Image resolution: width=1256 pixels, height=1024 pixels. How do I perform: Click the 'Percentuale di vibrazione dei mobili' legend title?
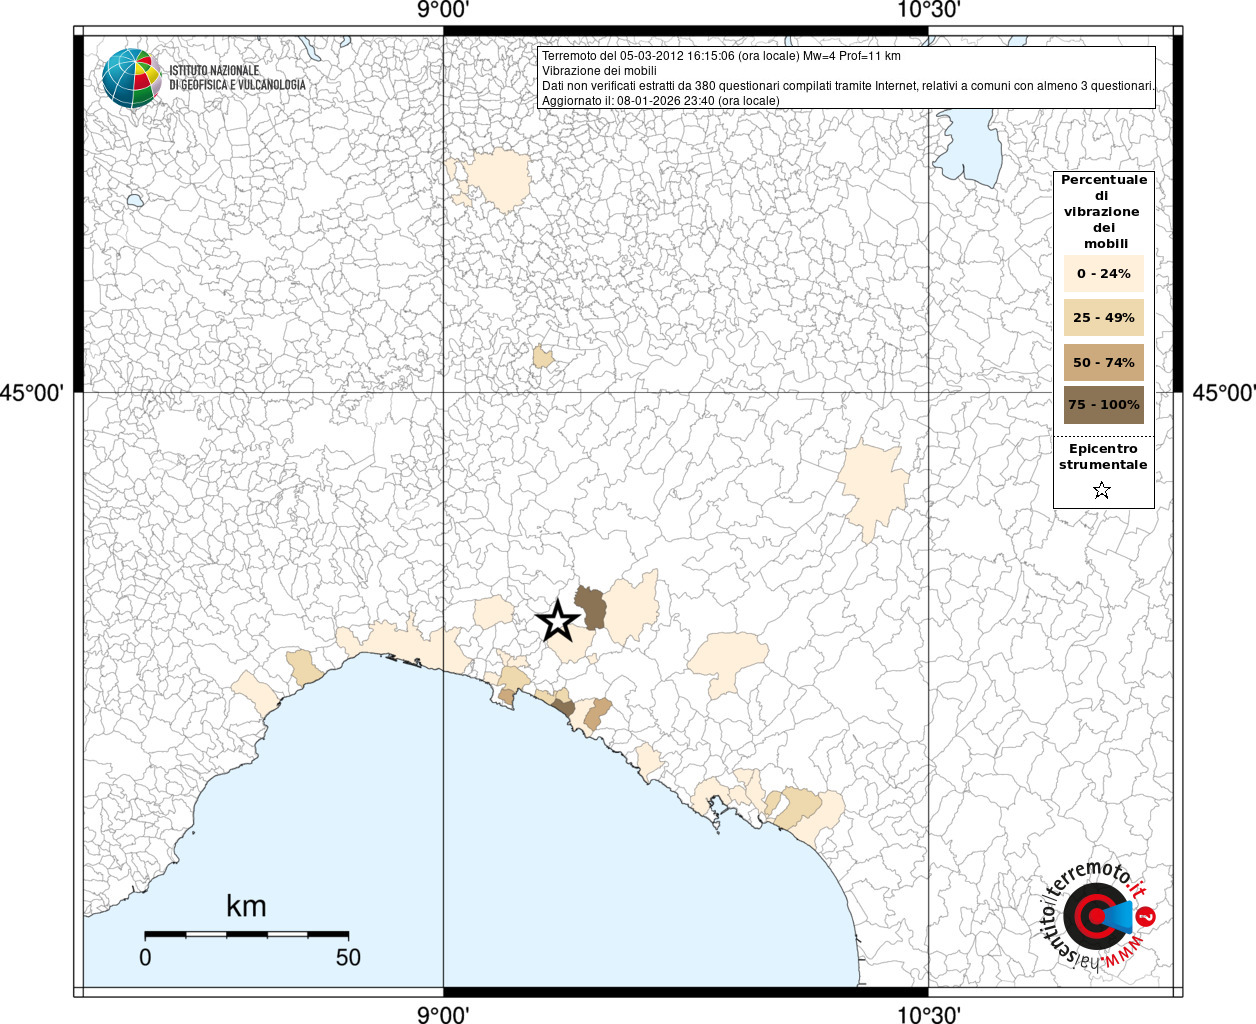[1104, 212]
